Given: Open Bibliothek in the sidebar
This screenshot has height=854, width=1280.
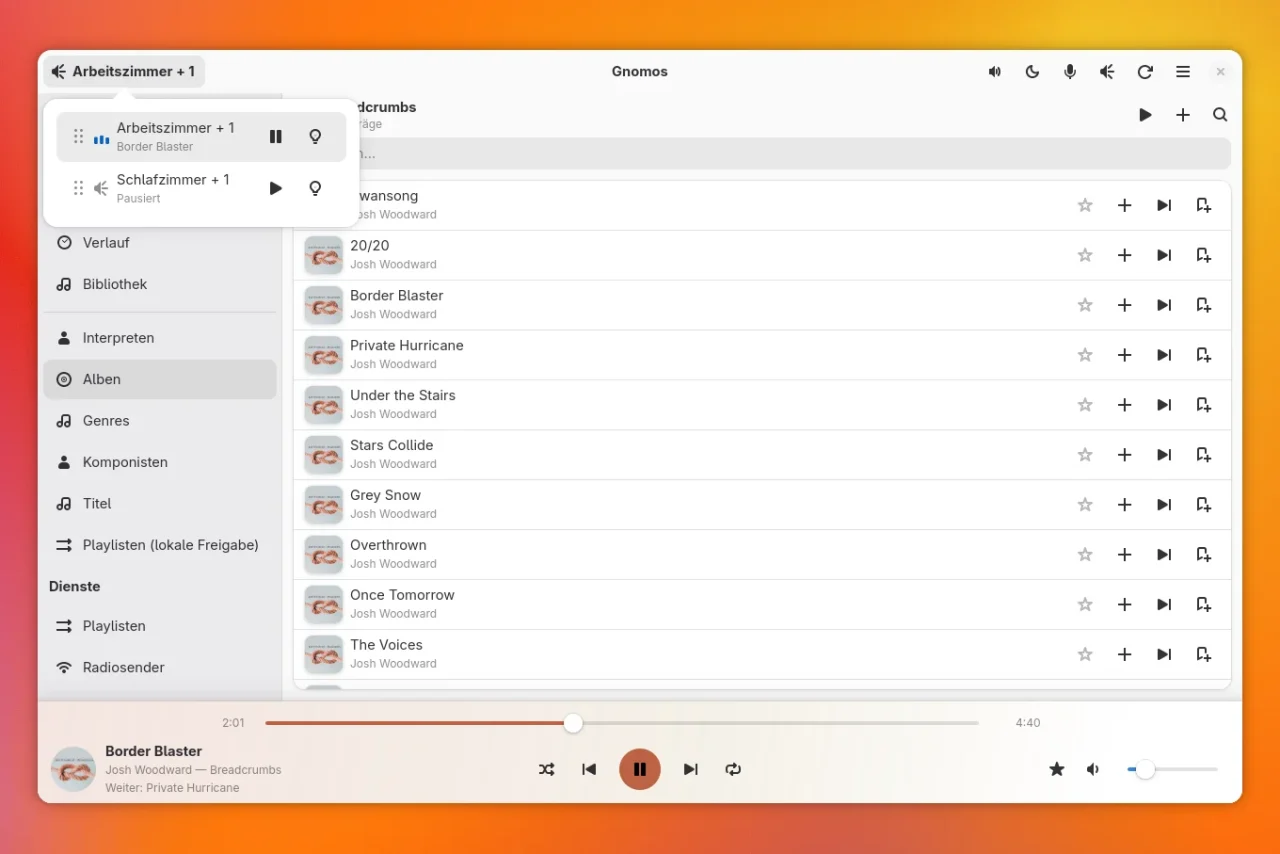Looking at the screenshot, I should pyautogui.click(x=160, y=284).
